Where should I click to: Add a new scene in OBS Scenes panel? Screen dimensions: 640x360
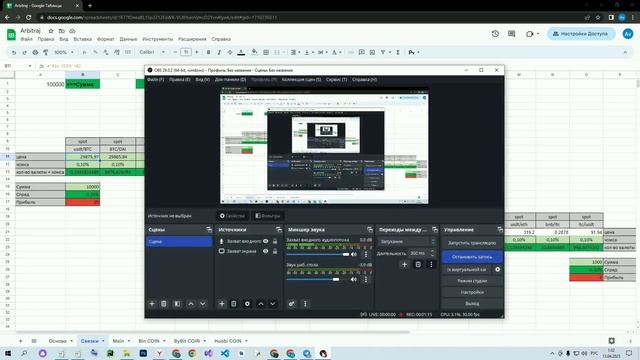(x=152, y=304)
